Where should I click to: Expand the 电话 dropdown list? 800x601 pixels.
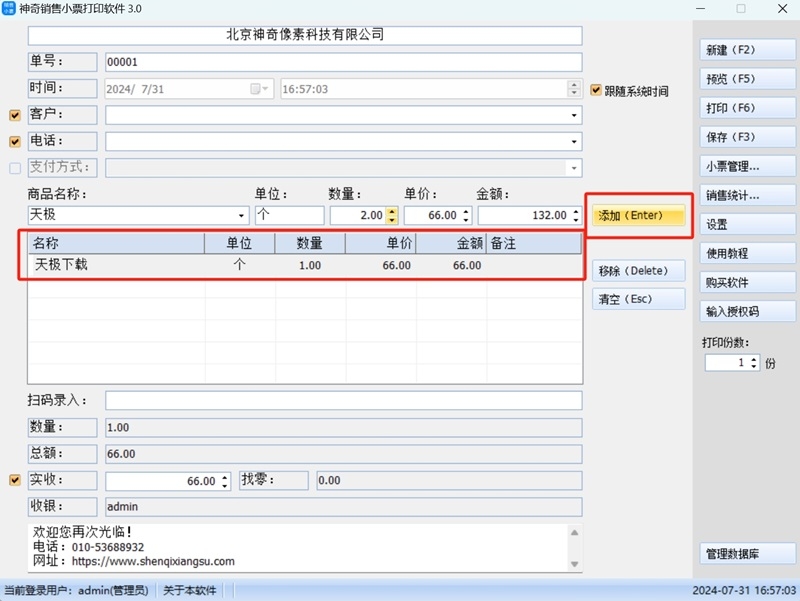(574, 142)
